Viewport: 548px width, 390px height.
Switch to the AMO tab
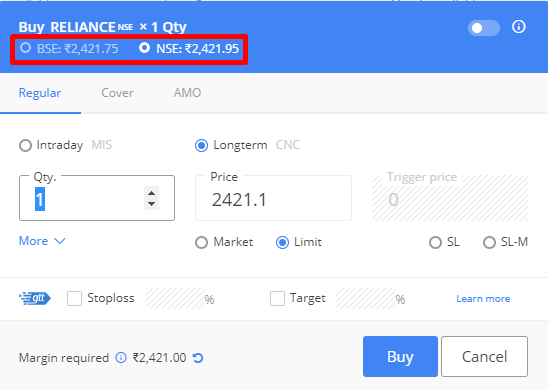pyautogui.click(x=187, y=93)
